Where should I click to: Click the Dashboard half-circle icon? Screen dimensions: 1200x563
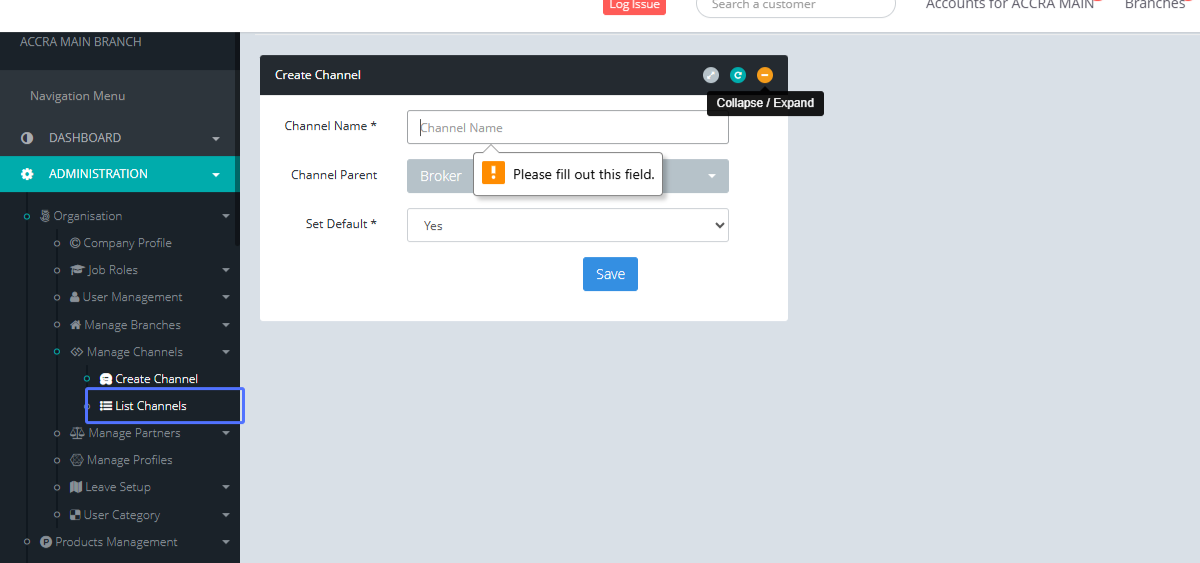point(28,138)
